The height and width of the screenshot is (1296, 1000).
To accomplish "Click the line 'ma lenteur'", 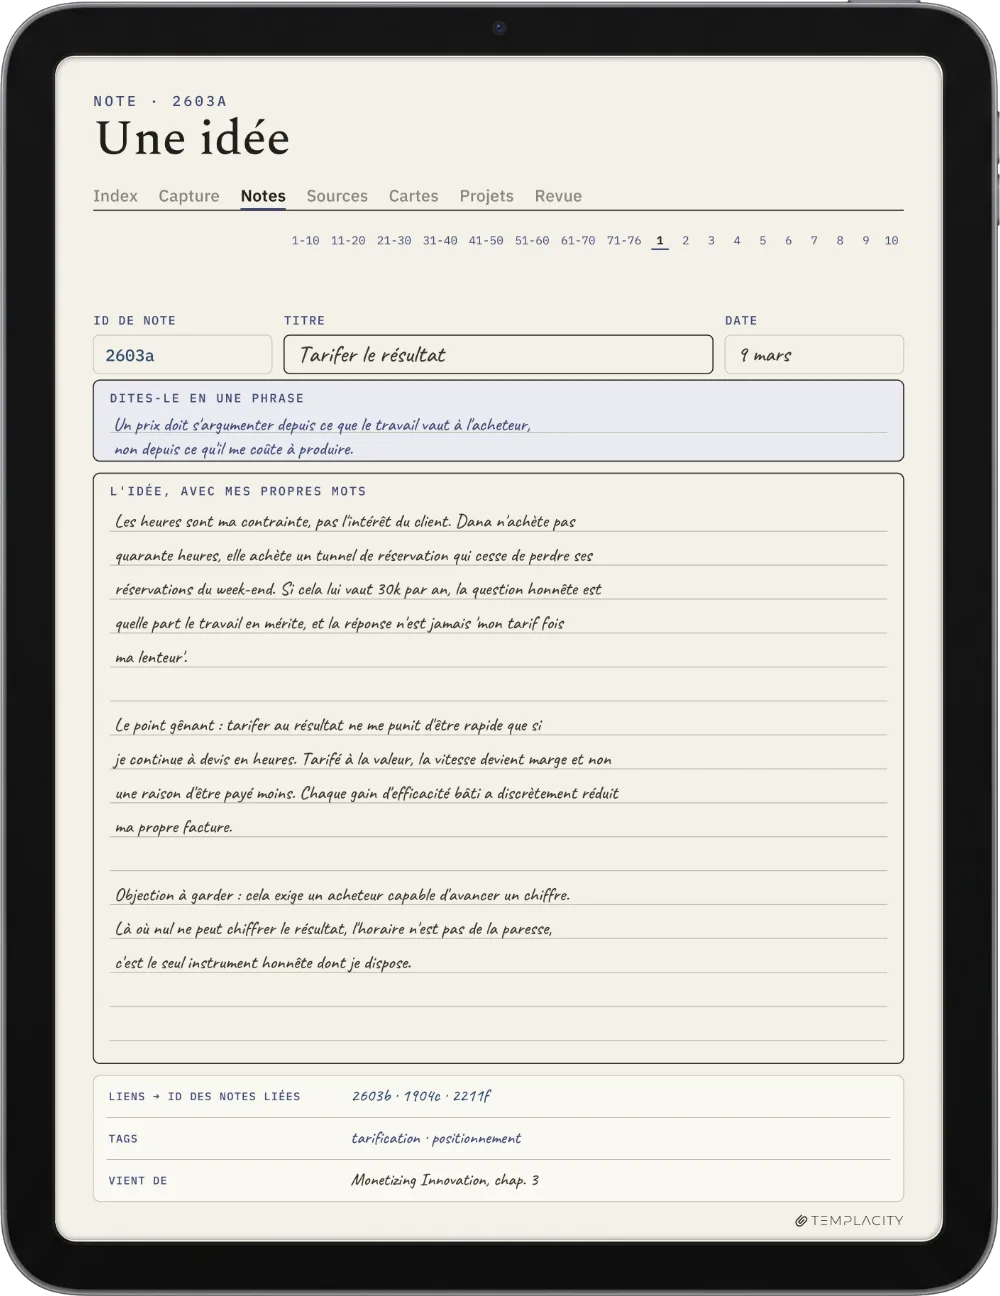I will [151, 657].
